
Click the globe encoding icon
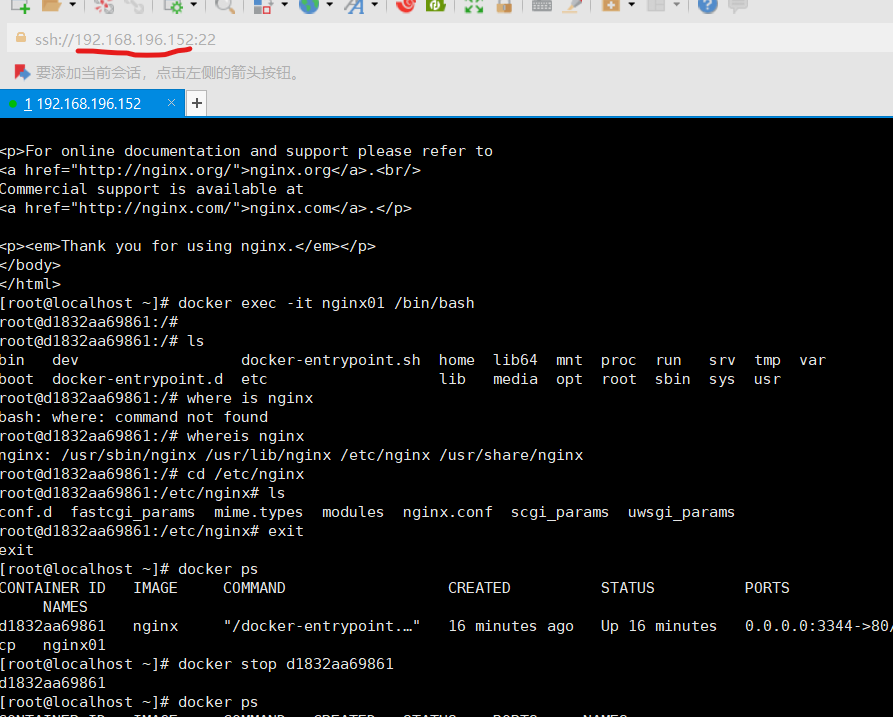(309, 6)
